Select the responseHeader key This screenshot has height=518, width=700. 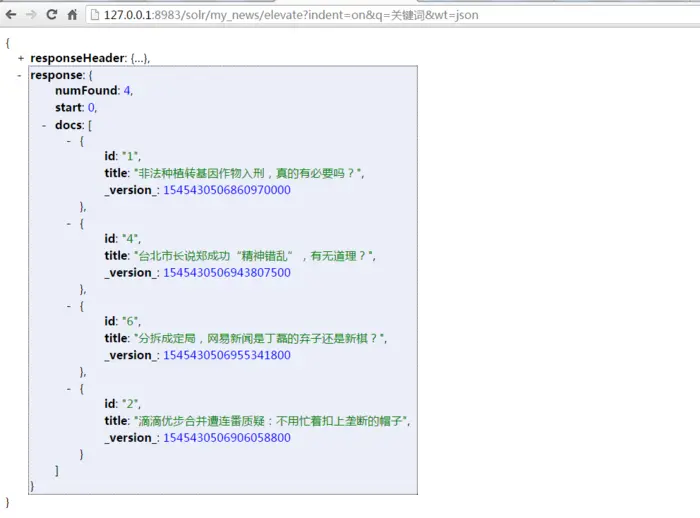tap(78, 58)
